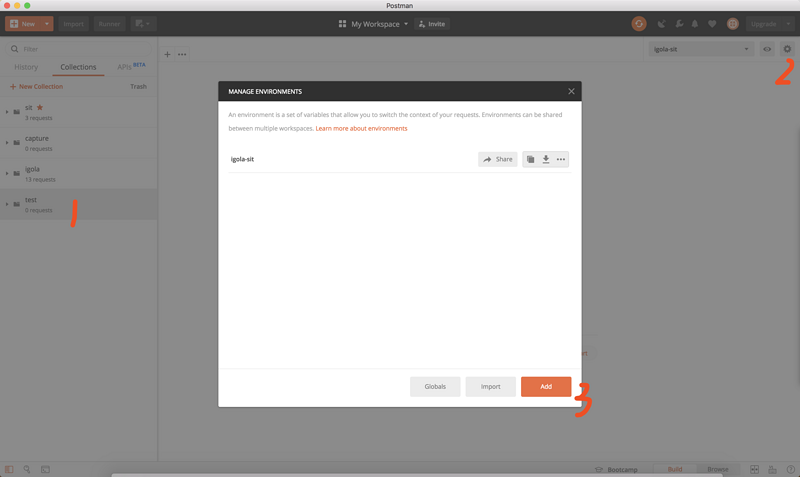Open the help question mark icon
The height and width of the screenshot is (477, 800).
click(790, 469)
